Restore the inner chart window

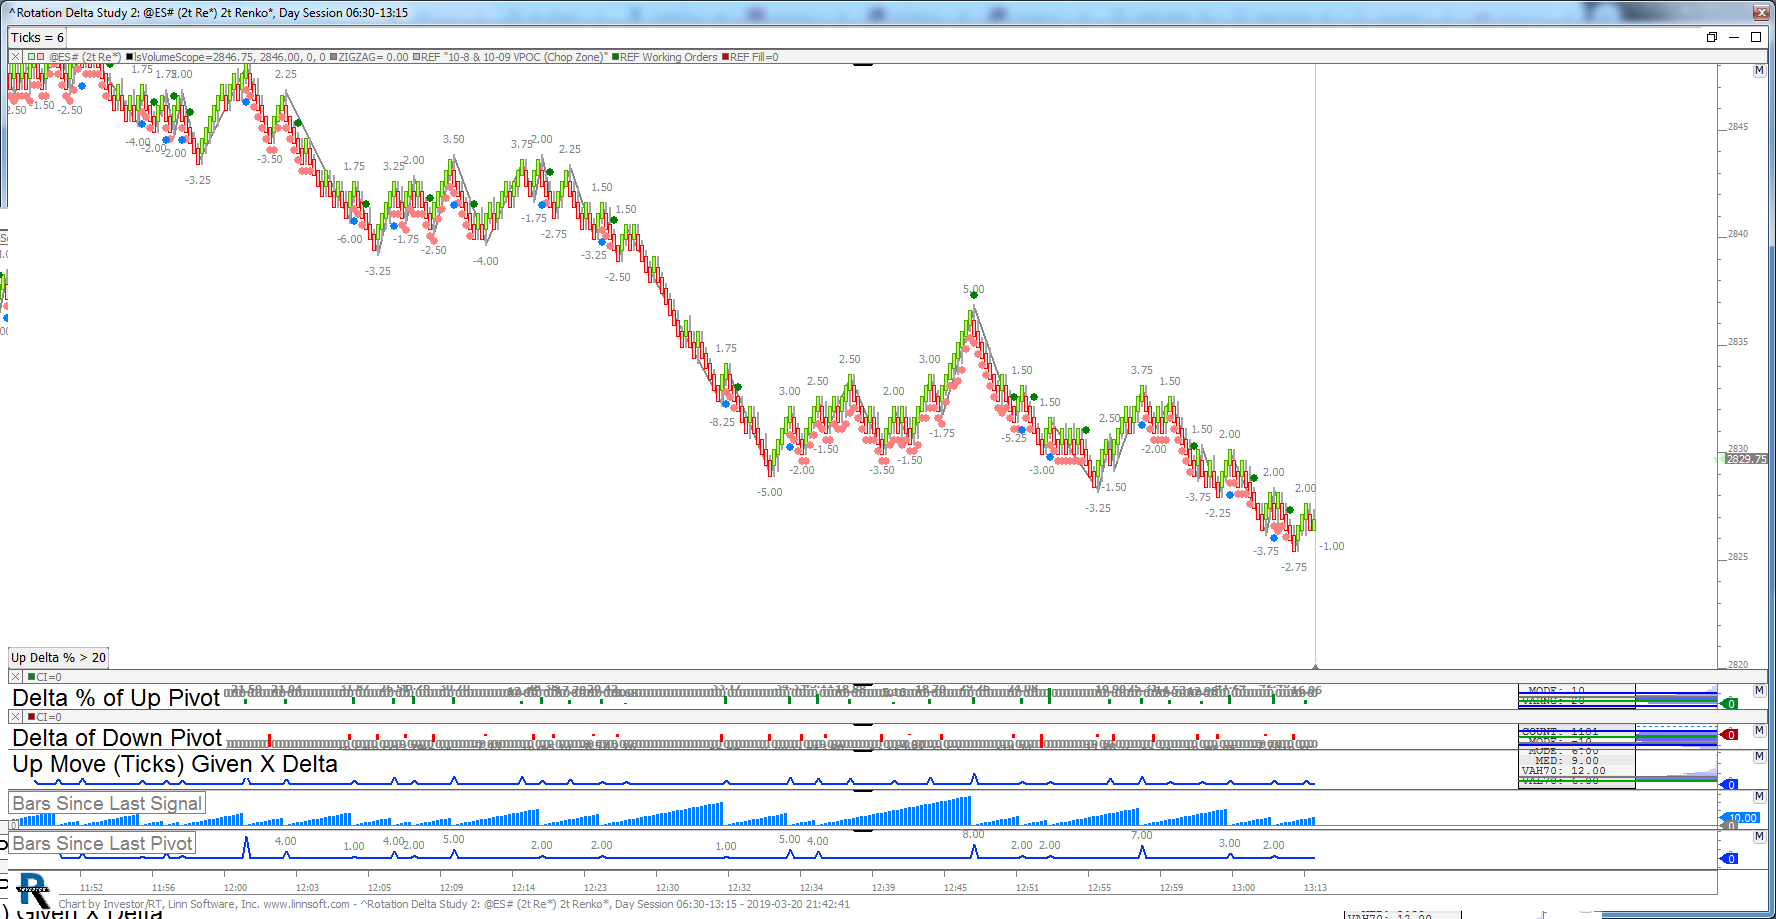point(1712,37)
